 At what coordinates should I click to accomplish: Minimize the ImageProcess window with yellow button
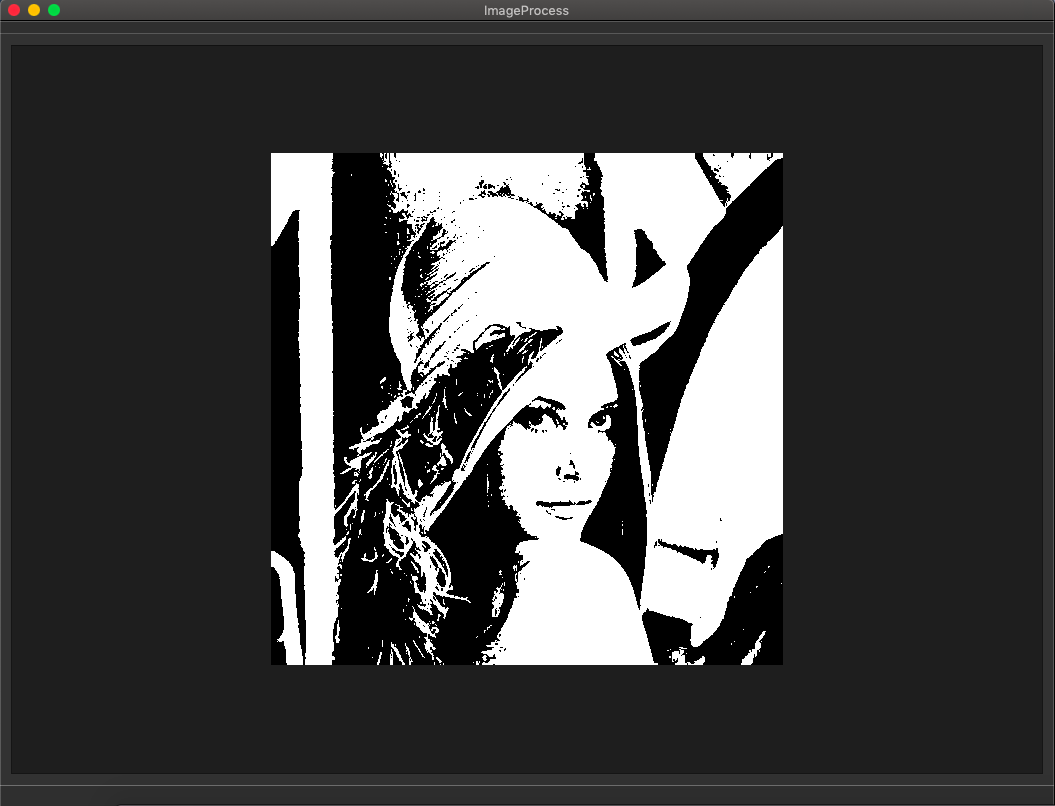coord(34,10)
